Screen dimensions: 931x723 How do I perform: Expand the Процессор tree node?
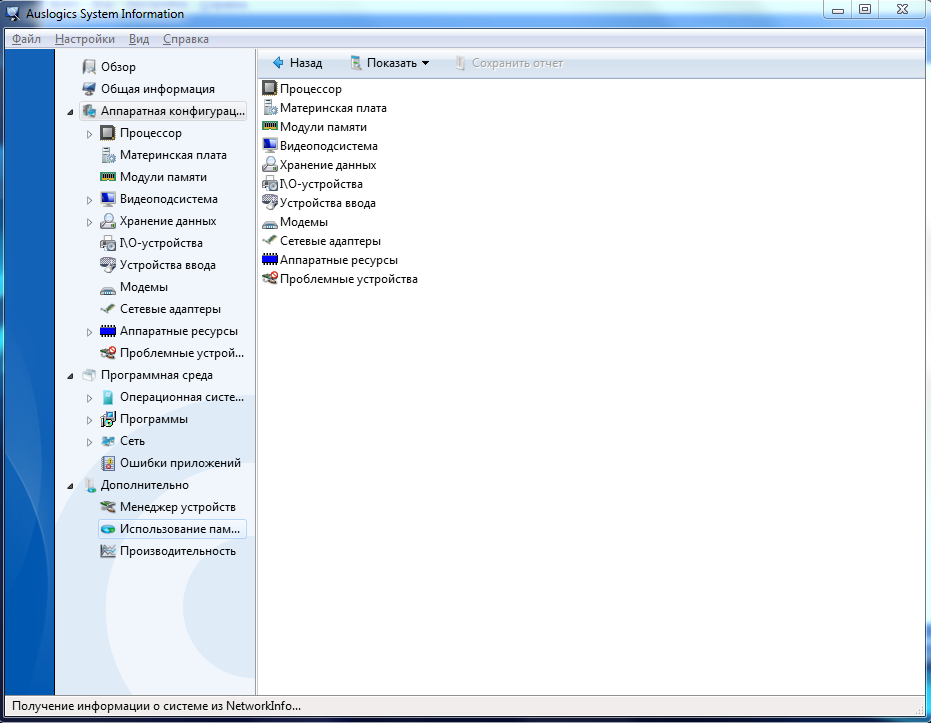pyautogui.click(x=89, y=134)
